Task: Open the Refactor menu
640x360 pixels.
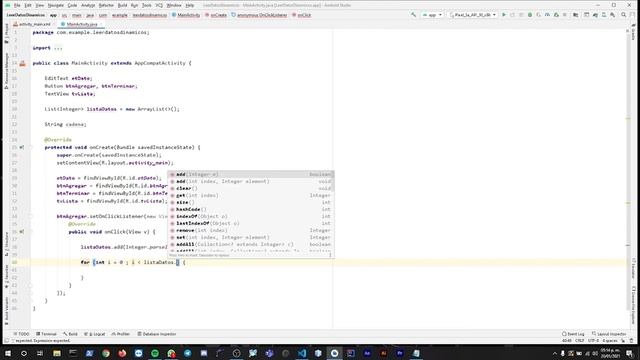Action: (106, 5)
